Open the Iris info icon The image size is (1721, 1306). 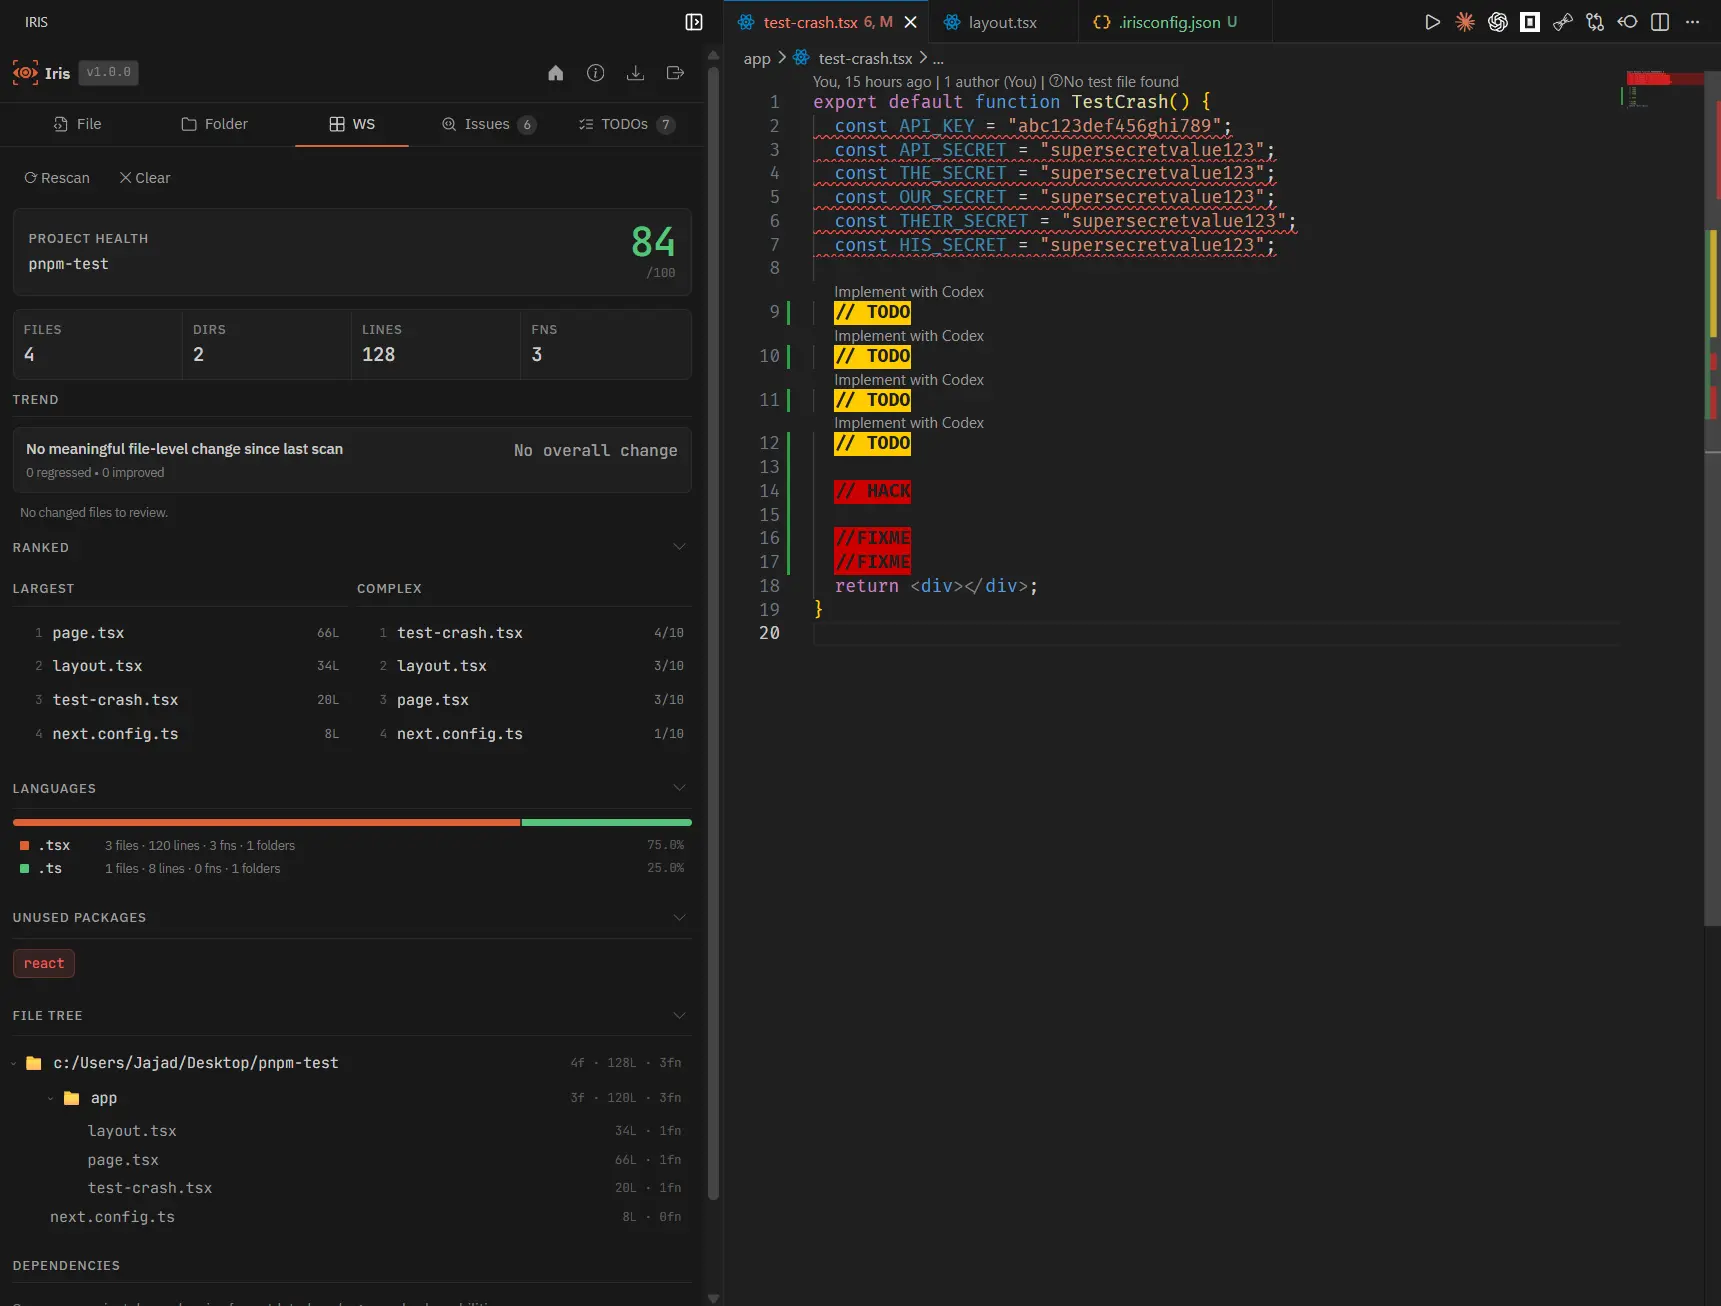click(596, 73)
